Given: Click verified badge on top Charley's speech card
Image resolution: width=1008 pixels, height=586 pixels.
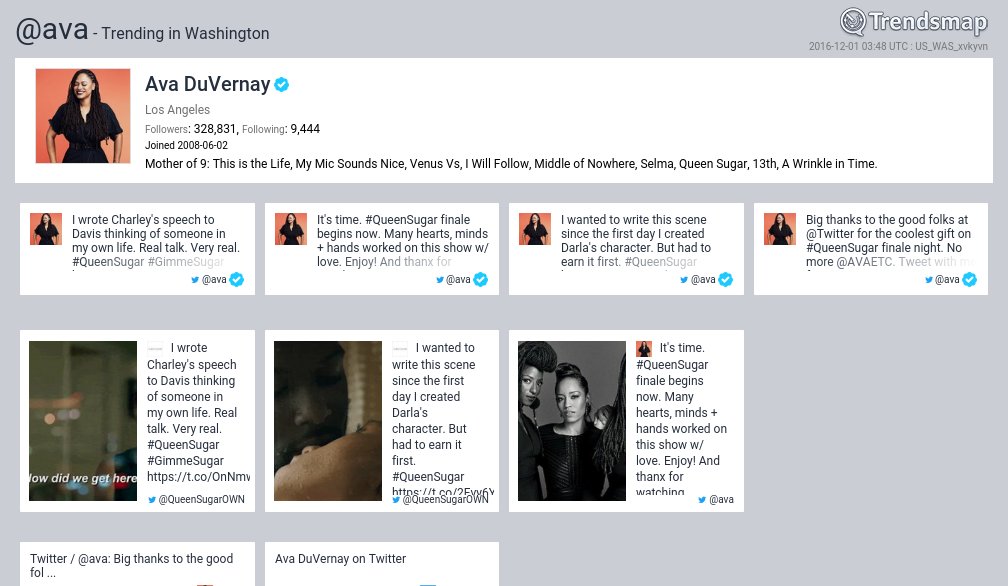Looking at the screenshot, I should click(237, 280).
